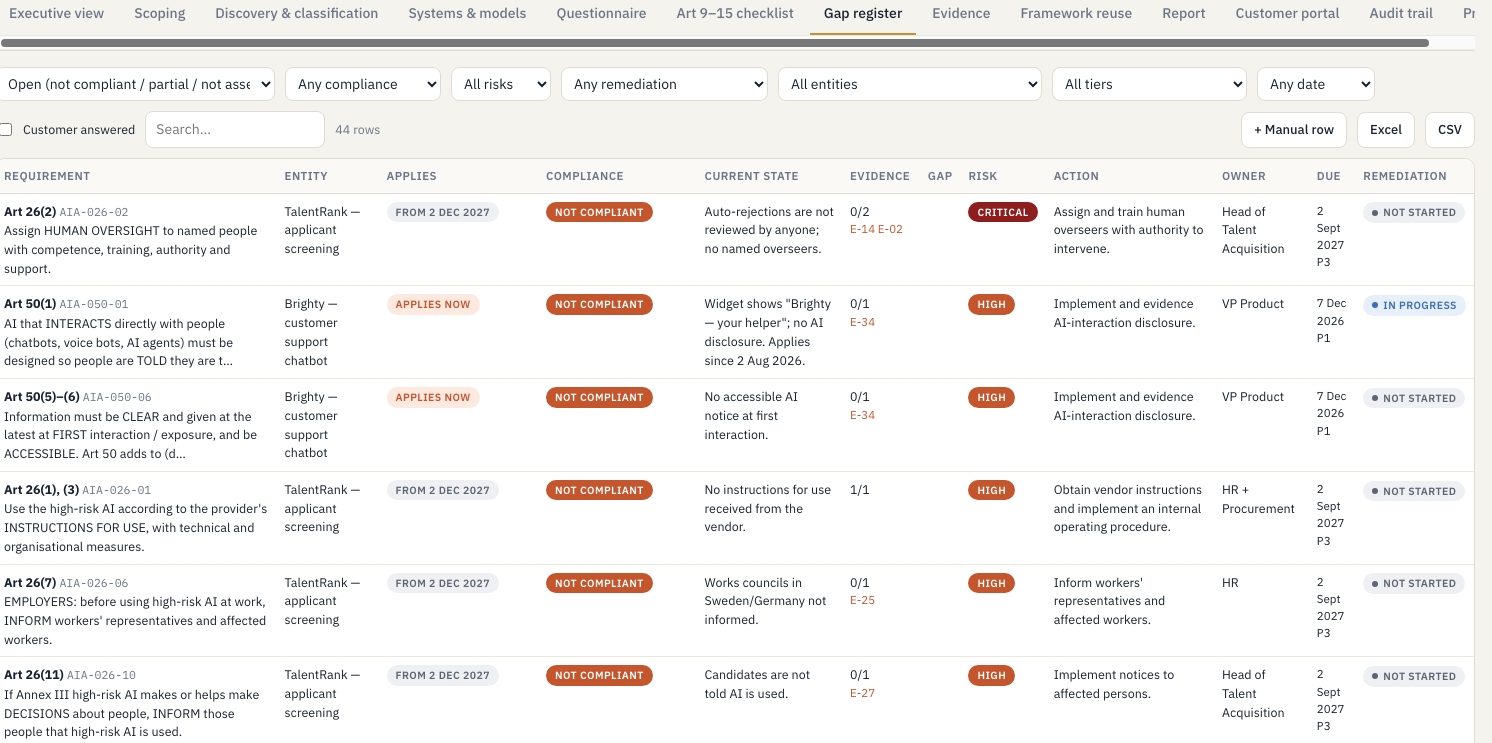Image resolution: width=1492 pixels, height=743 pixels.
Task: Click the Critical risk badge
Action: (x=1003, y=212)
